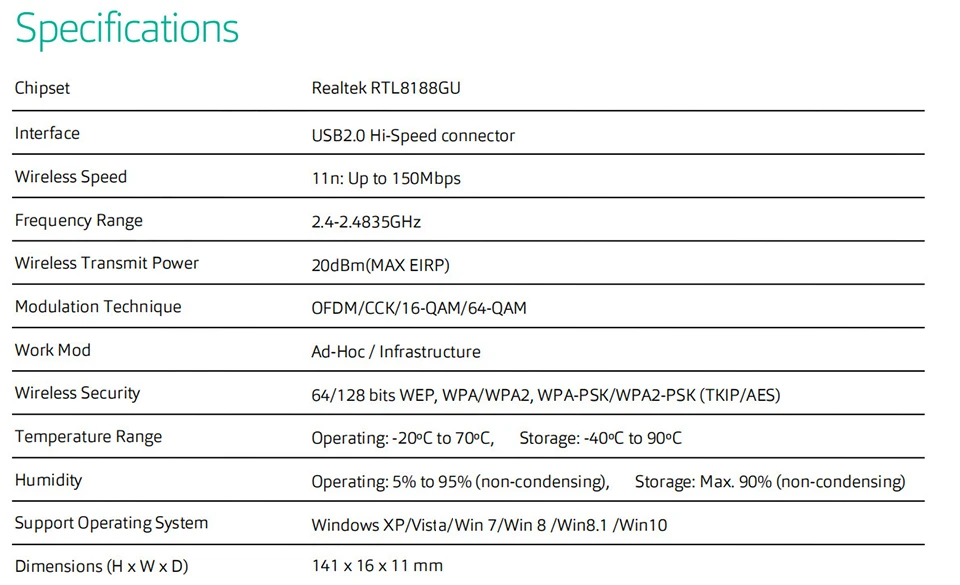Click the Support Operating System label
This screenshot has height=585, width=960.
click(x=111, y=523)
